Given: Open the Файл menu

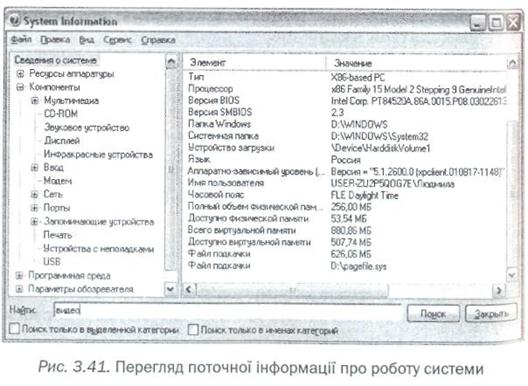Looking at the screenshot, I should pos(21,40).
